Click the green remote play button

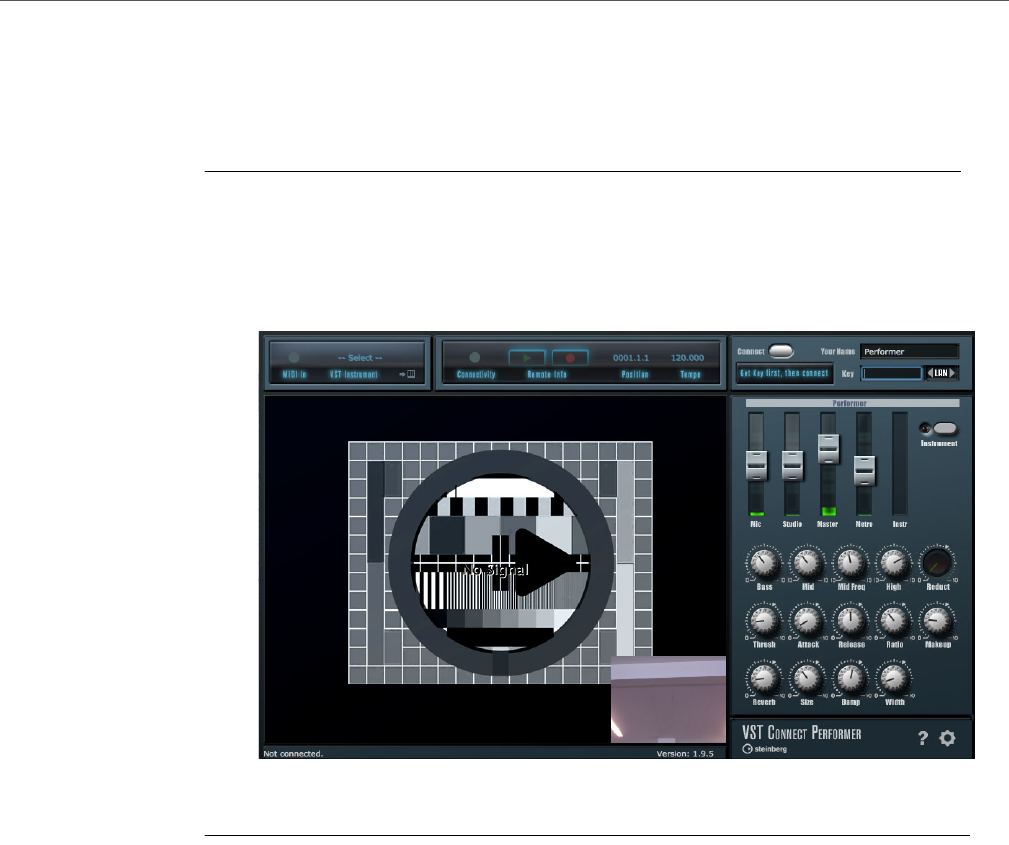[x=527, y=357]
